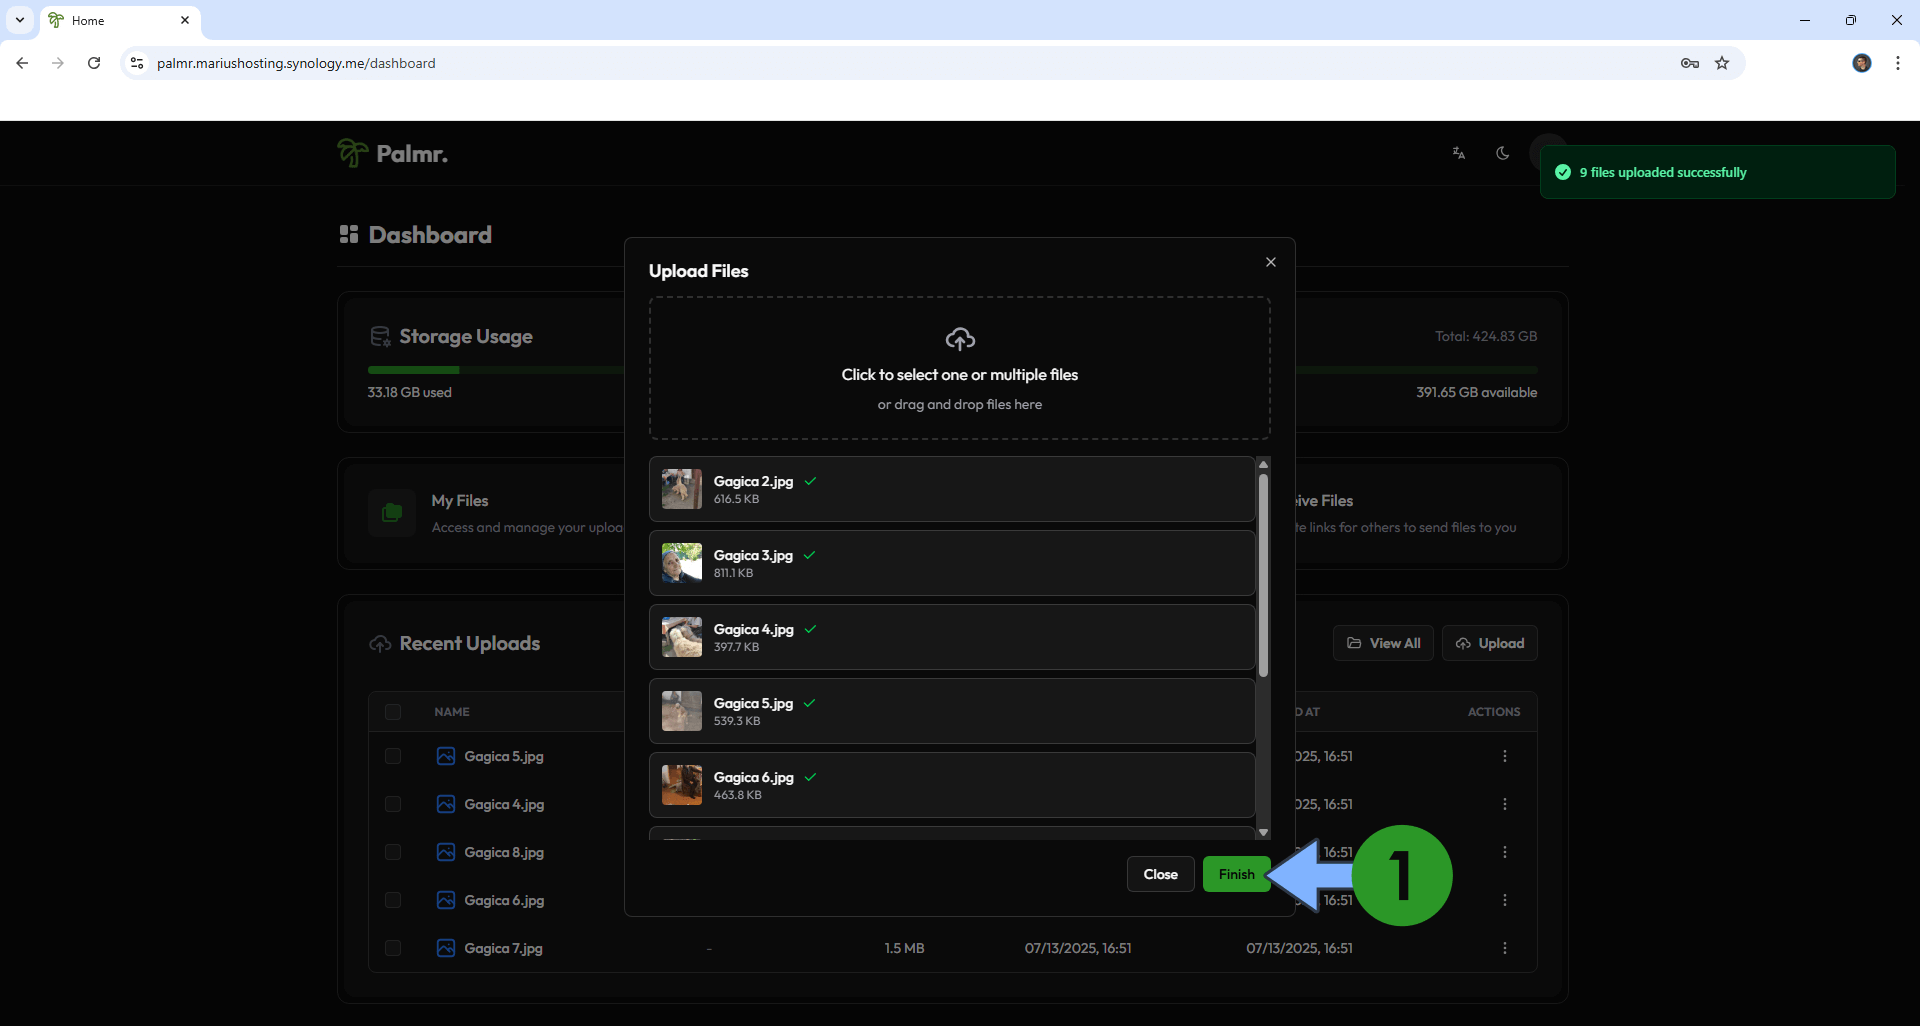Open the Chrome profile avatar
This screenshot has width=1920, height=1026.
point(1862,63)
